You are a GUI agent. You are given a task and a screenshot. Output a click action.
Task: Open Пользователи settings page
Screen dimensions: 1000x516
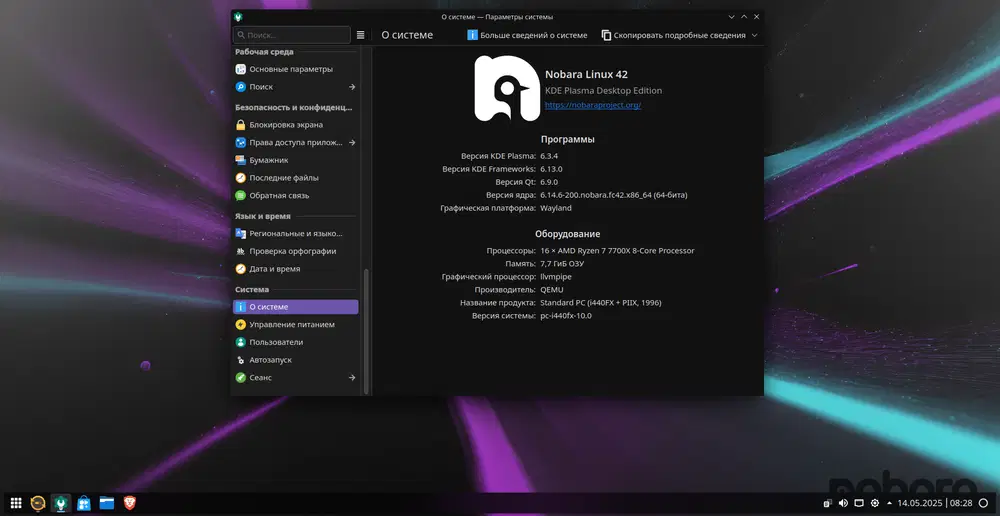(276, 342)
